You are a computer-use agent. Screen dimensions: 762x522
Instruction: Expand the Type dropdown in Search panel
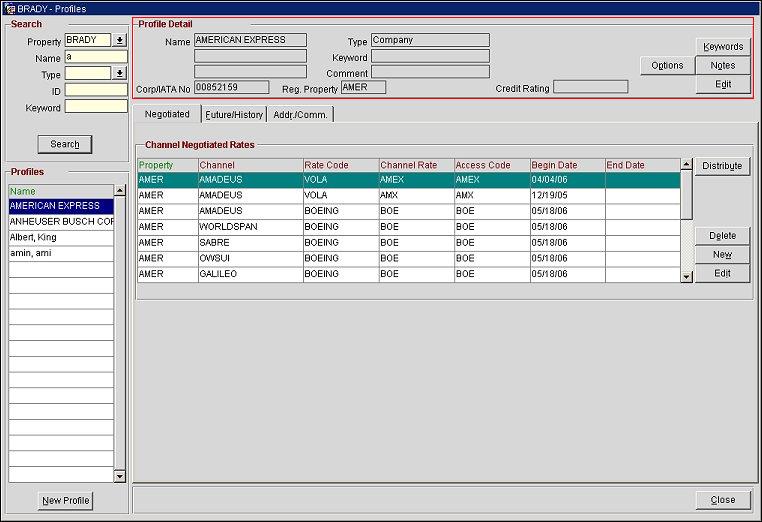pos(120,73)
